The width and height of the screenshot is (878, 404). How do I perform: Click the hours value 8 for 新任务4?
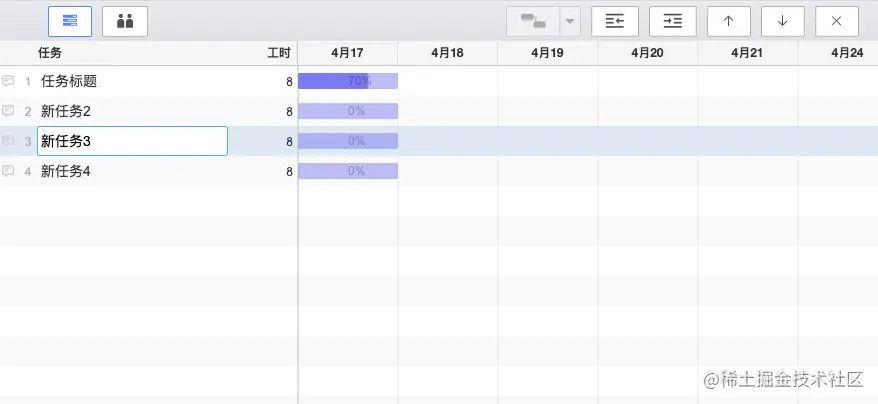coord(289,171)
